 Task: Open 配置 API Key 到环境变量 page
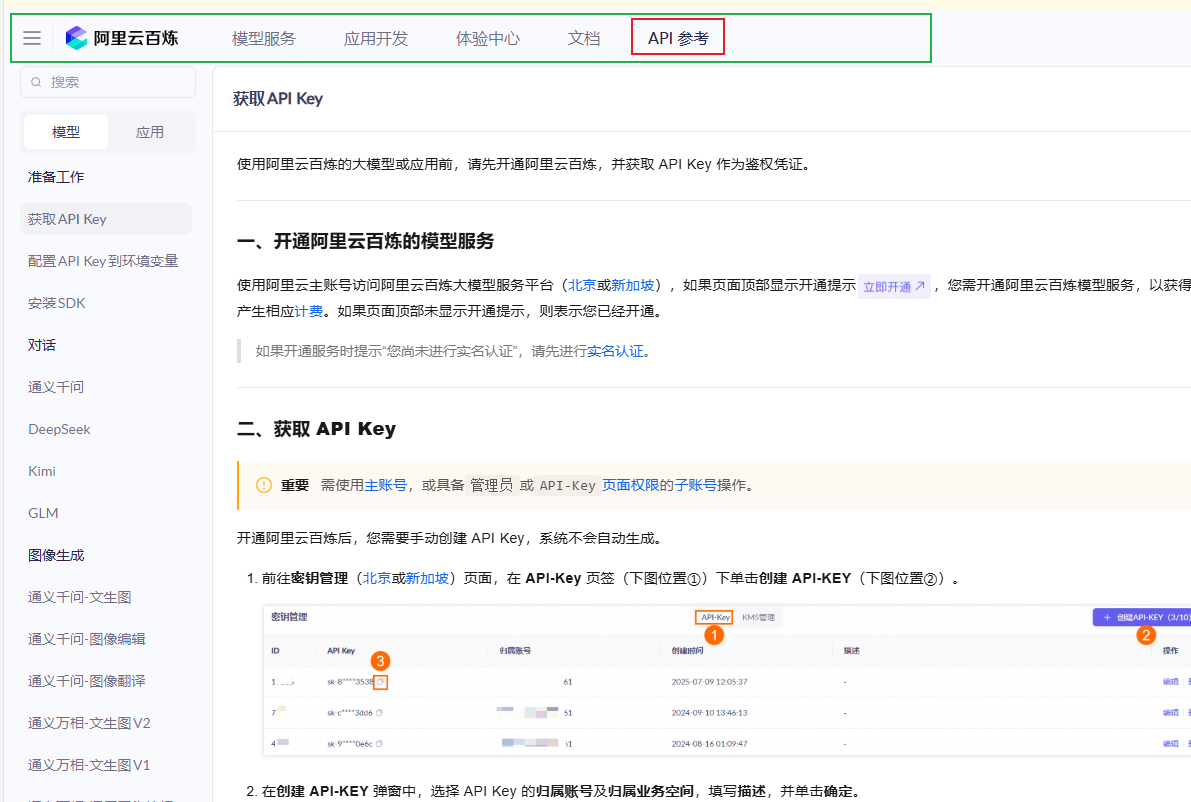tap(103, 260)
